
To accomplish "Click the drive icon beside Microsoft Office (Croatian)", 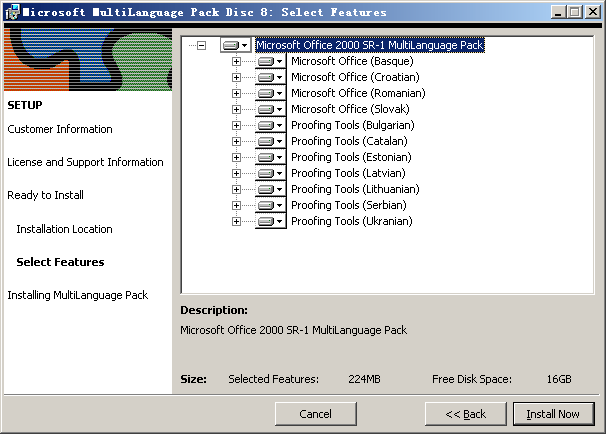I will click(270, 78).
